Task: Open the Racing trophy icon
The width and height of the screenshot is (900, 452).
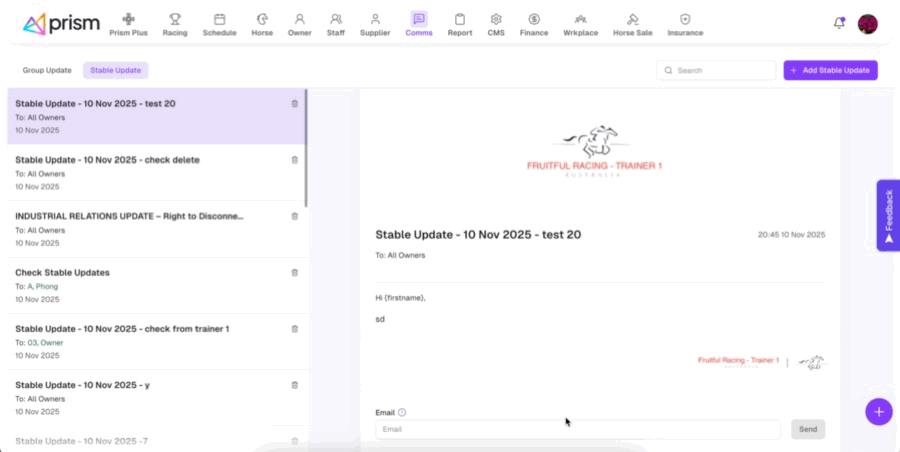Action: 175,19
